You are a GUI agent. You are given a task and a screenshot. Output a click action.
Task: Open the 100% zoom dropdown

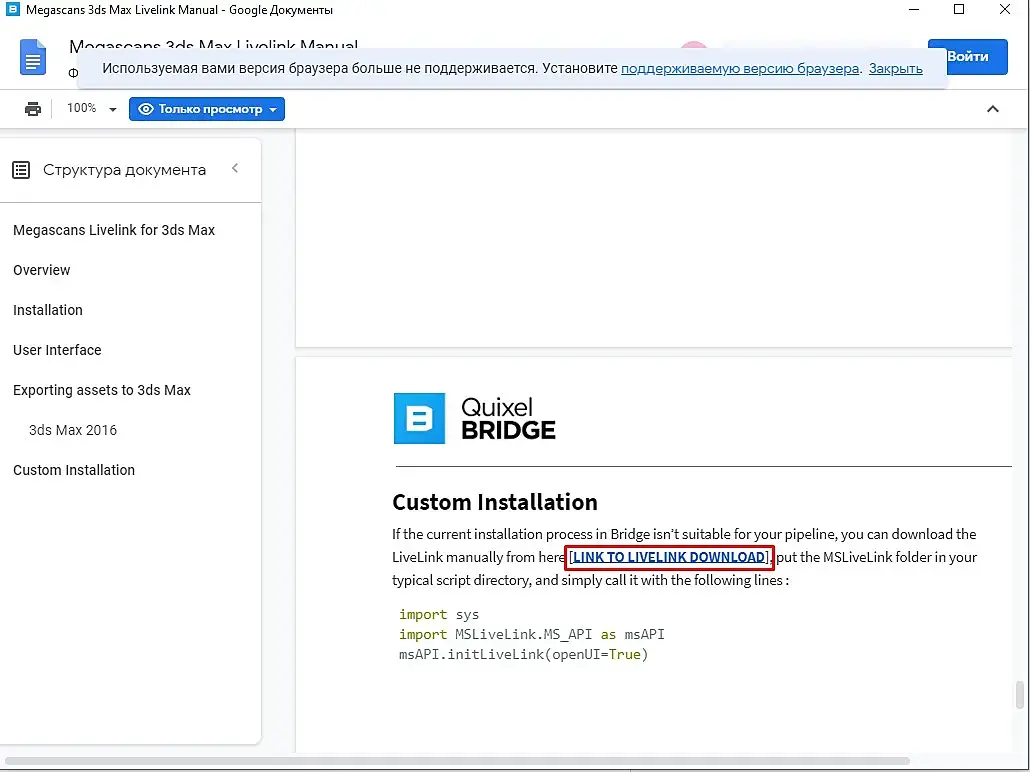(x=92, y=109)
